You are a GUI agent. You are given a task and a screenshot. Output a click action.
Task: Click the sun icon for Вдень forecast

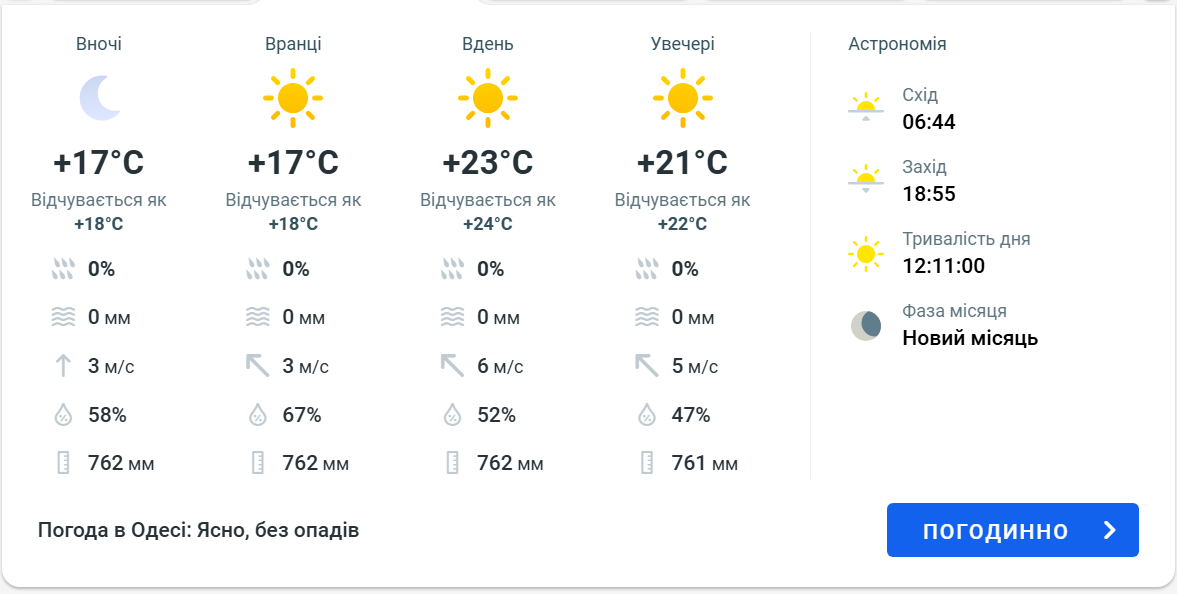(489, 95)
